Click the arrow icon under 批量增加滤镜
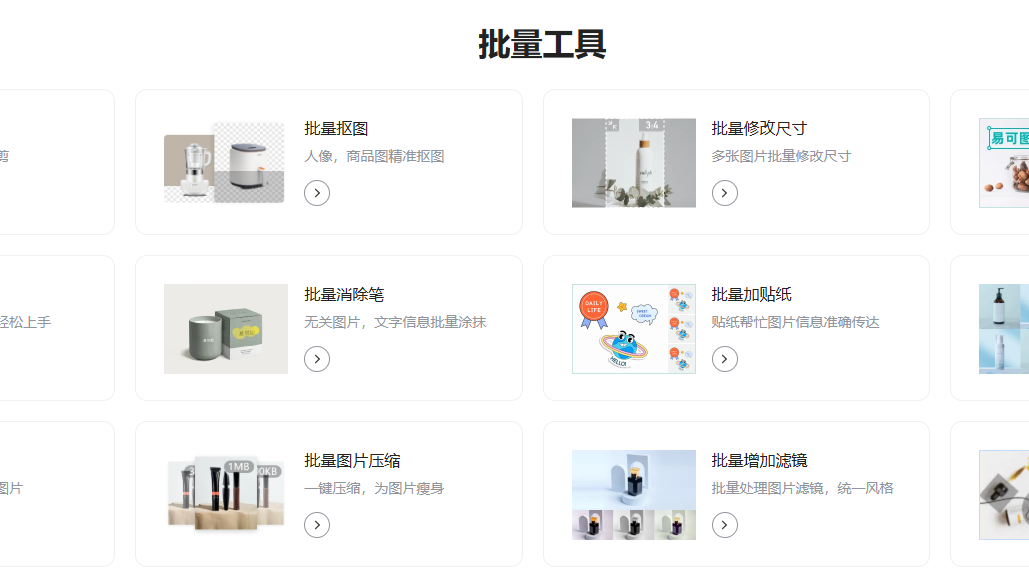The width and height of the screenshot is (1029, 582). coord(724,525)
